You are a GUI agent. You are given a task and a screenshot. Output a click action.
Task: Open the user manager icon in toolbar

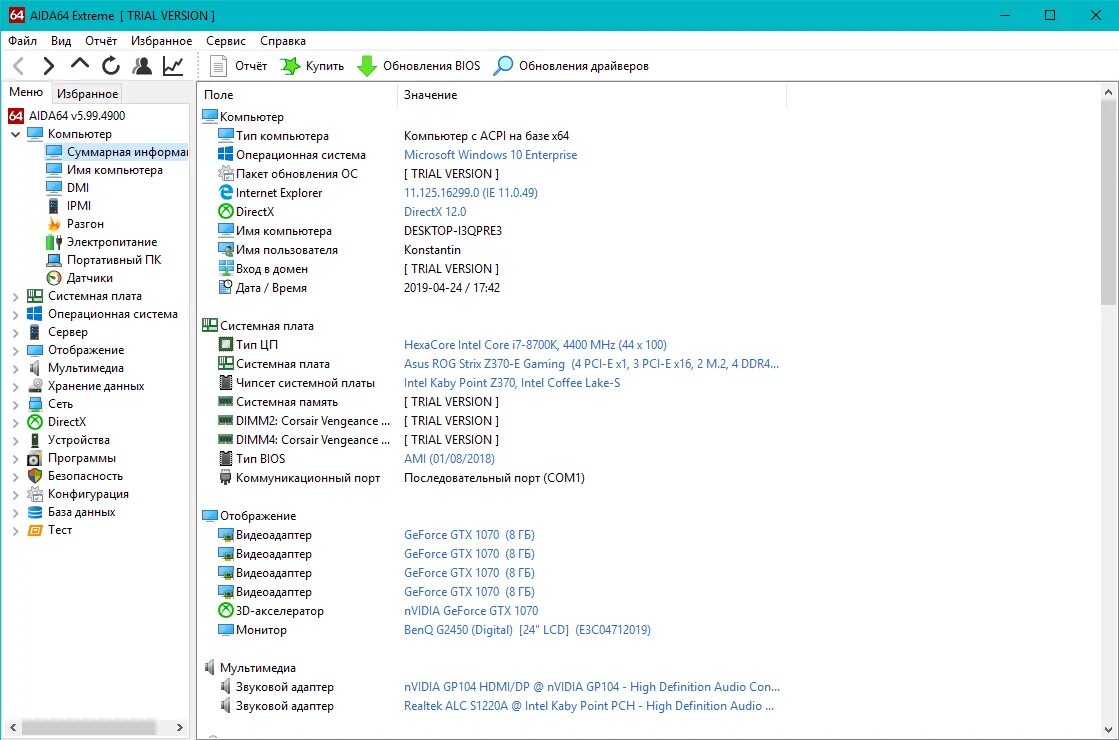coord(142,66)
